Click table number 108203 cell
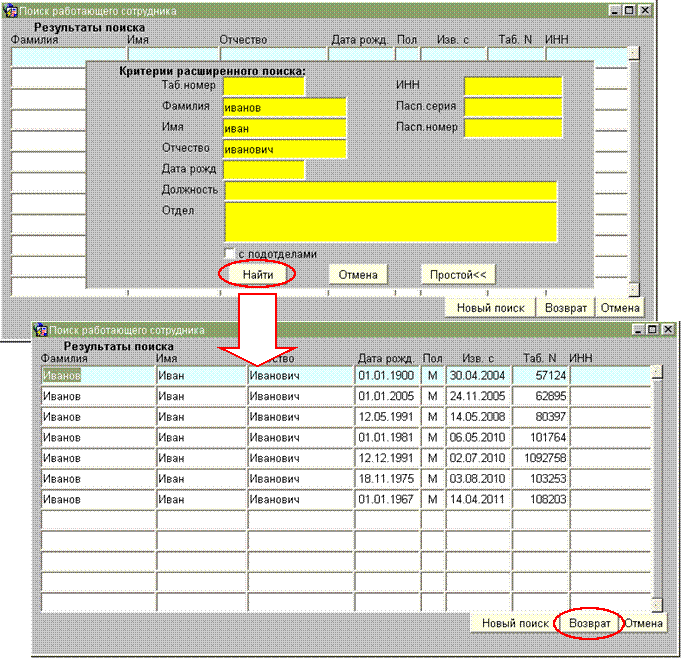 point(541,499)
